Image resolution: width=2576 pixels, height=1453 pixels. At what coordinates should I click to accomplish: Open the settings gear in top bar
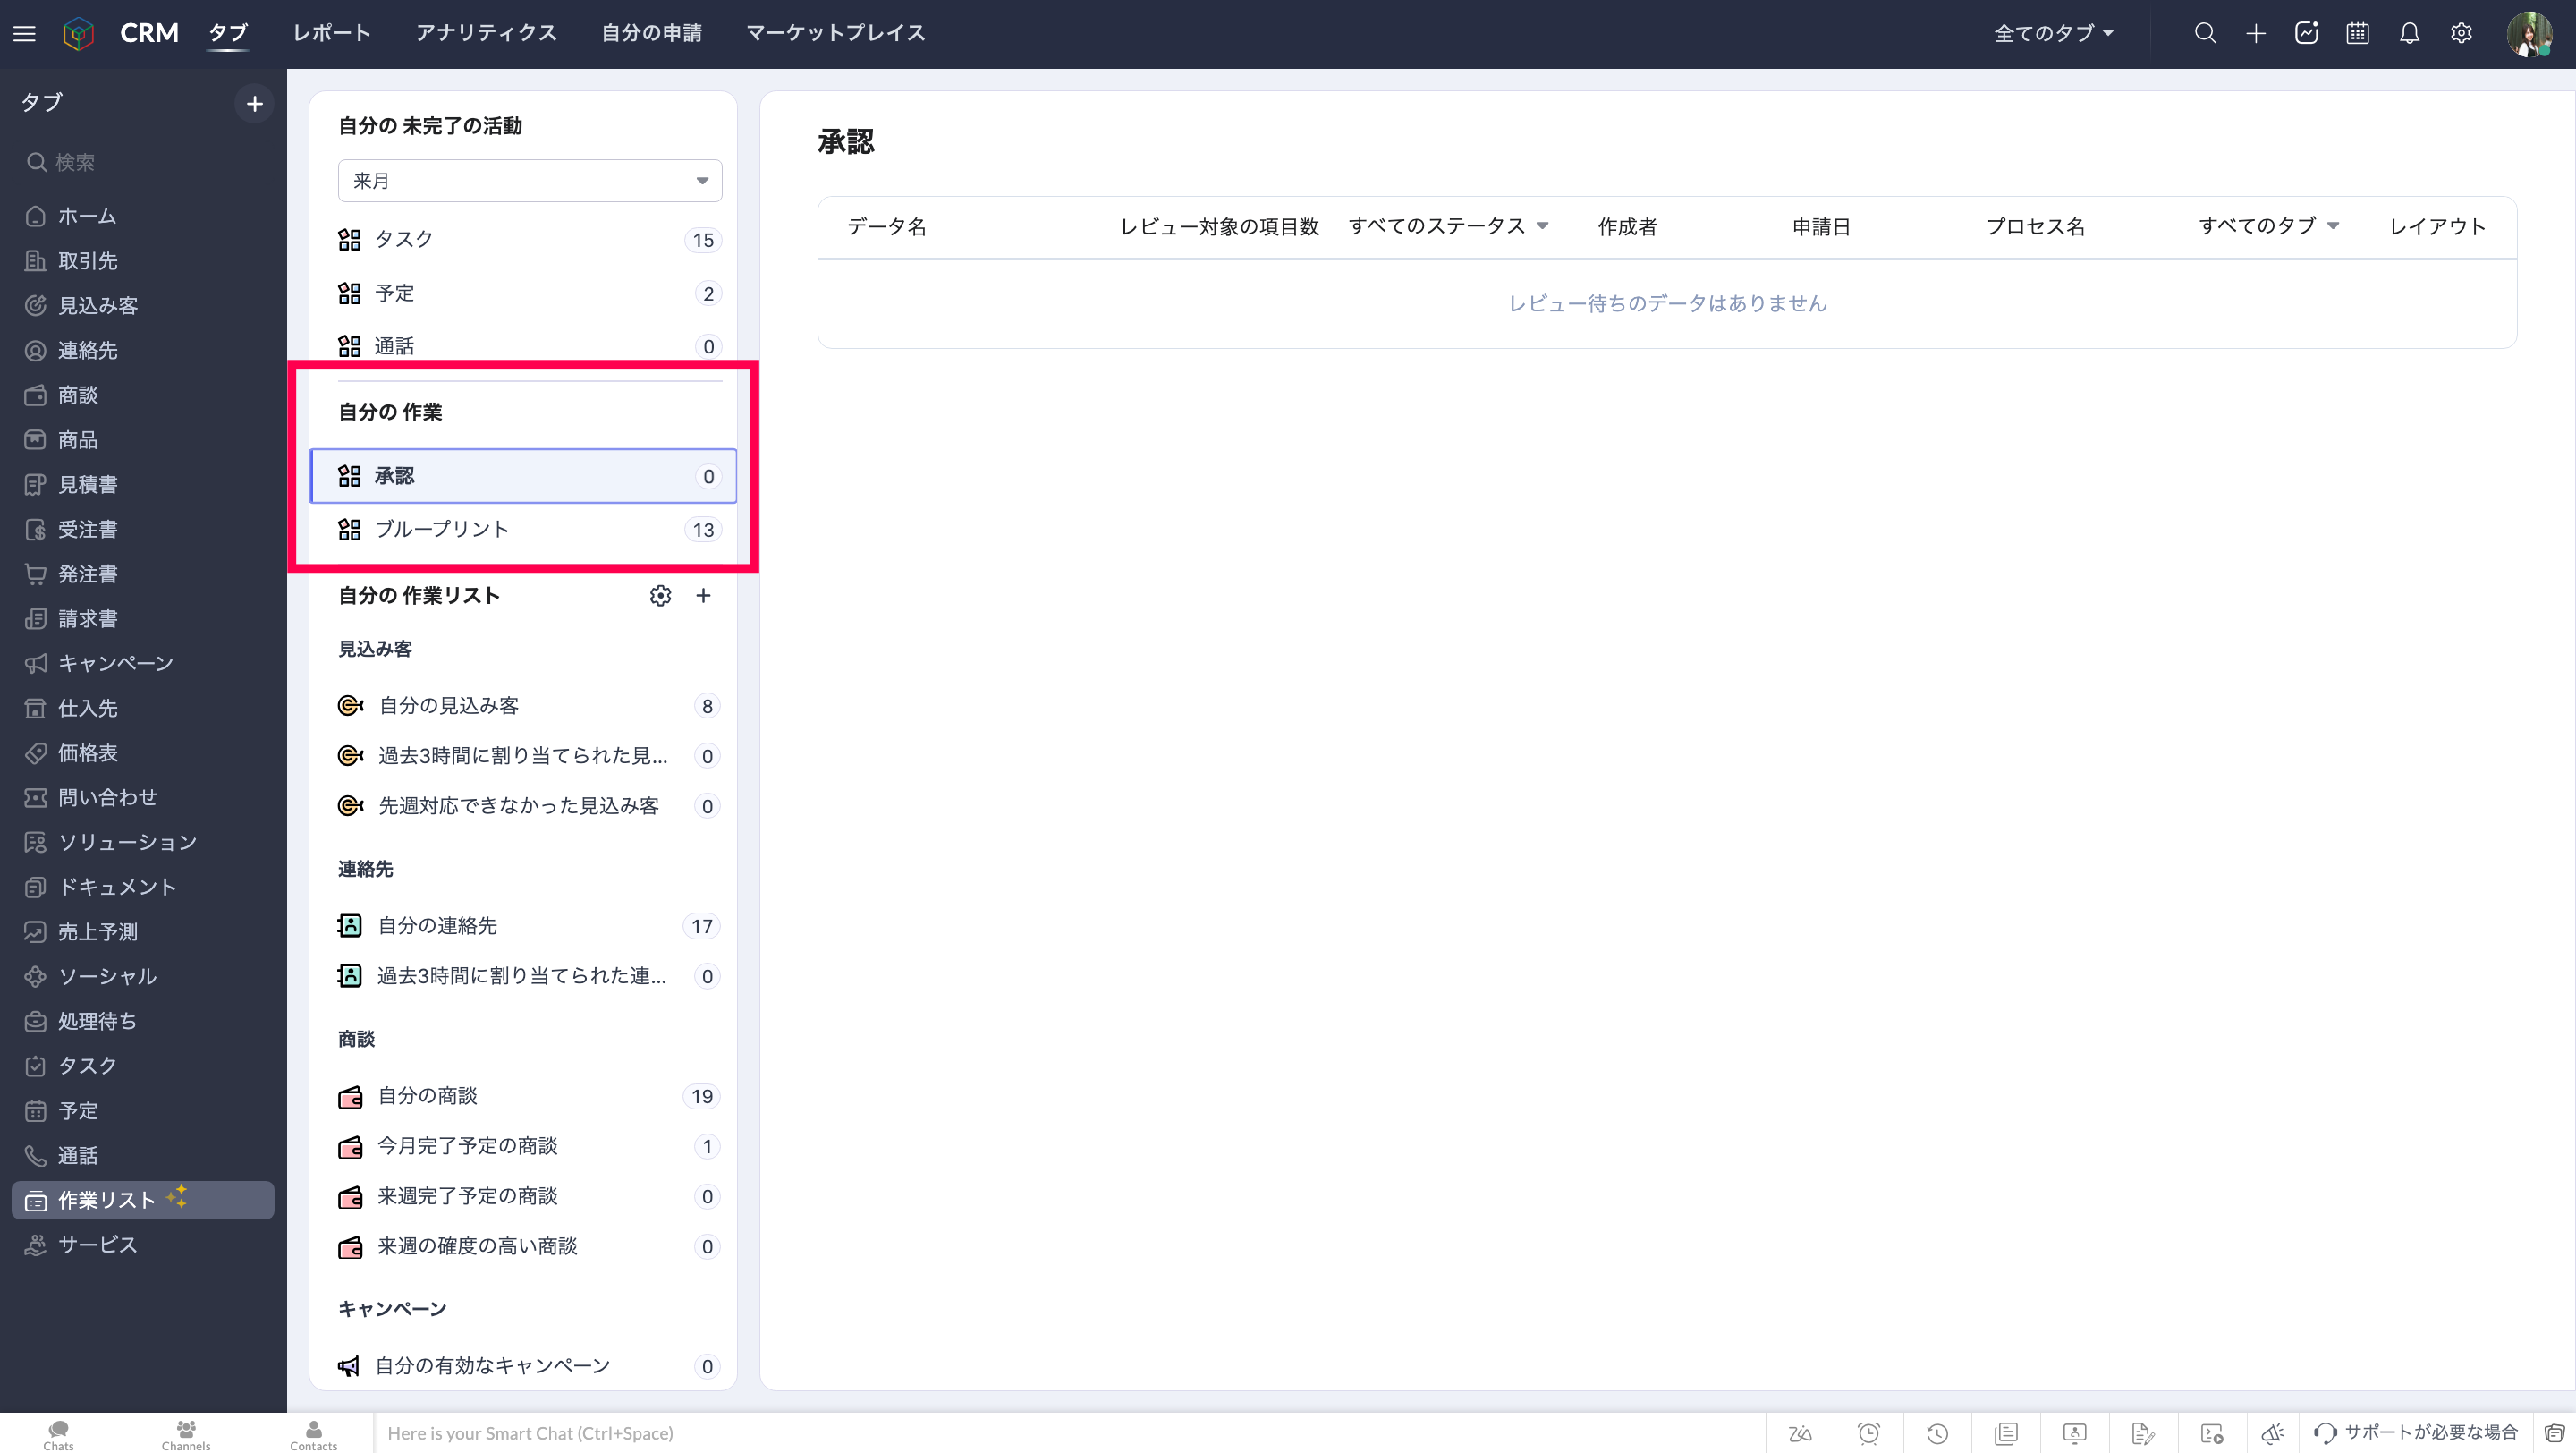tap(2461, 33)
